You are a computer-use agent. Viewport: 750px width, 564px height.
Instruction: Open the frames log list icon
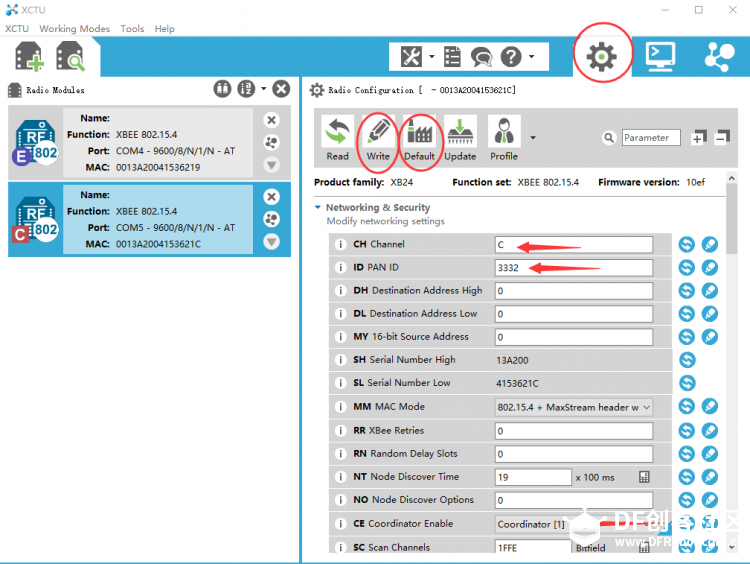click(452, 56)
